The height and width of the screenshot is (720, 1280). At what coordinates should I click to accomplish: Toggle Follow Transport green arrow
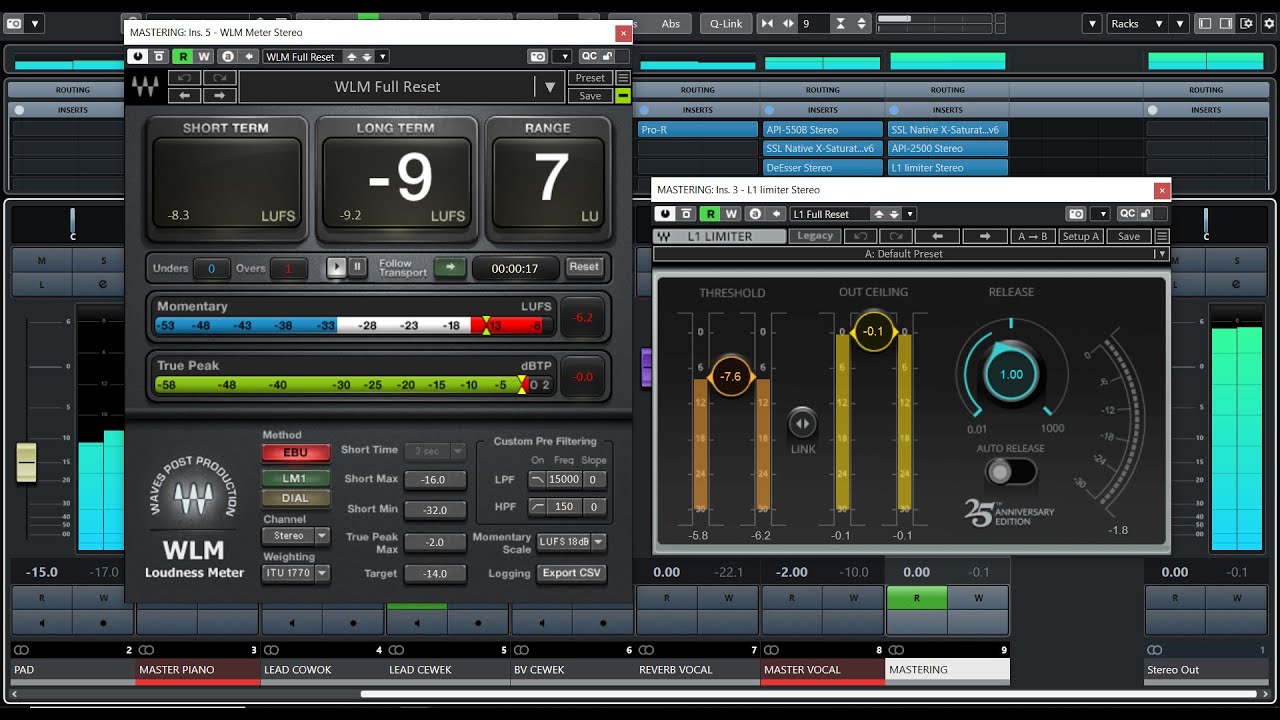pyautogui.click(x=449, y=267)
